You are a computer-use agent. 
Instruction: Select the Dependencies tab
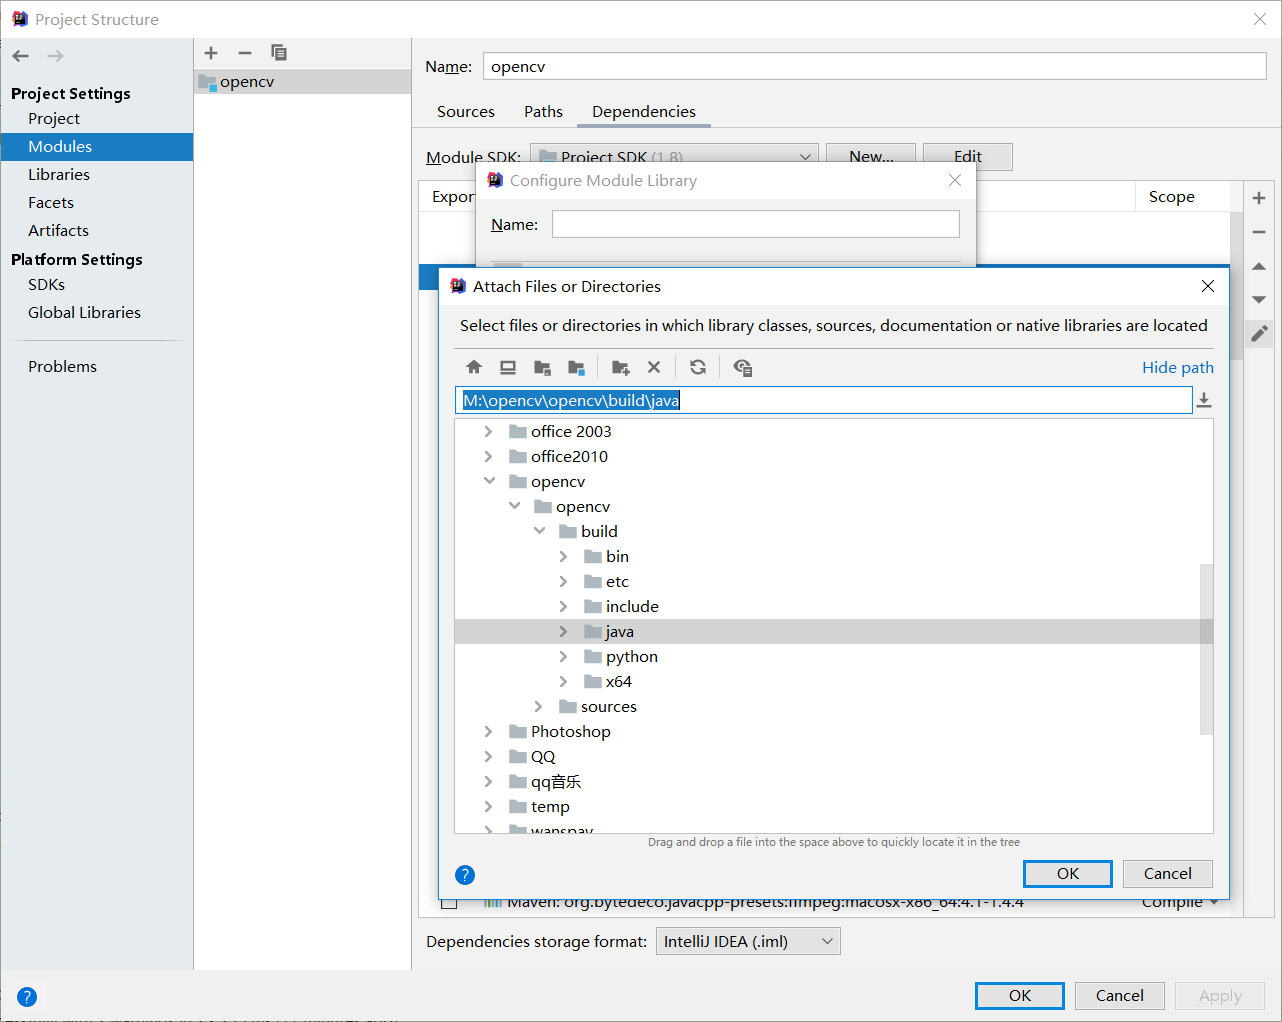click(x=644, y=111)
